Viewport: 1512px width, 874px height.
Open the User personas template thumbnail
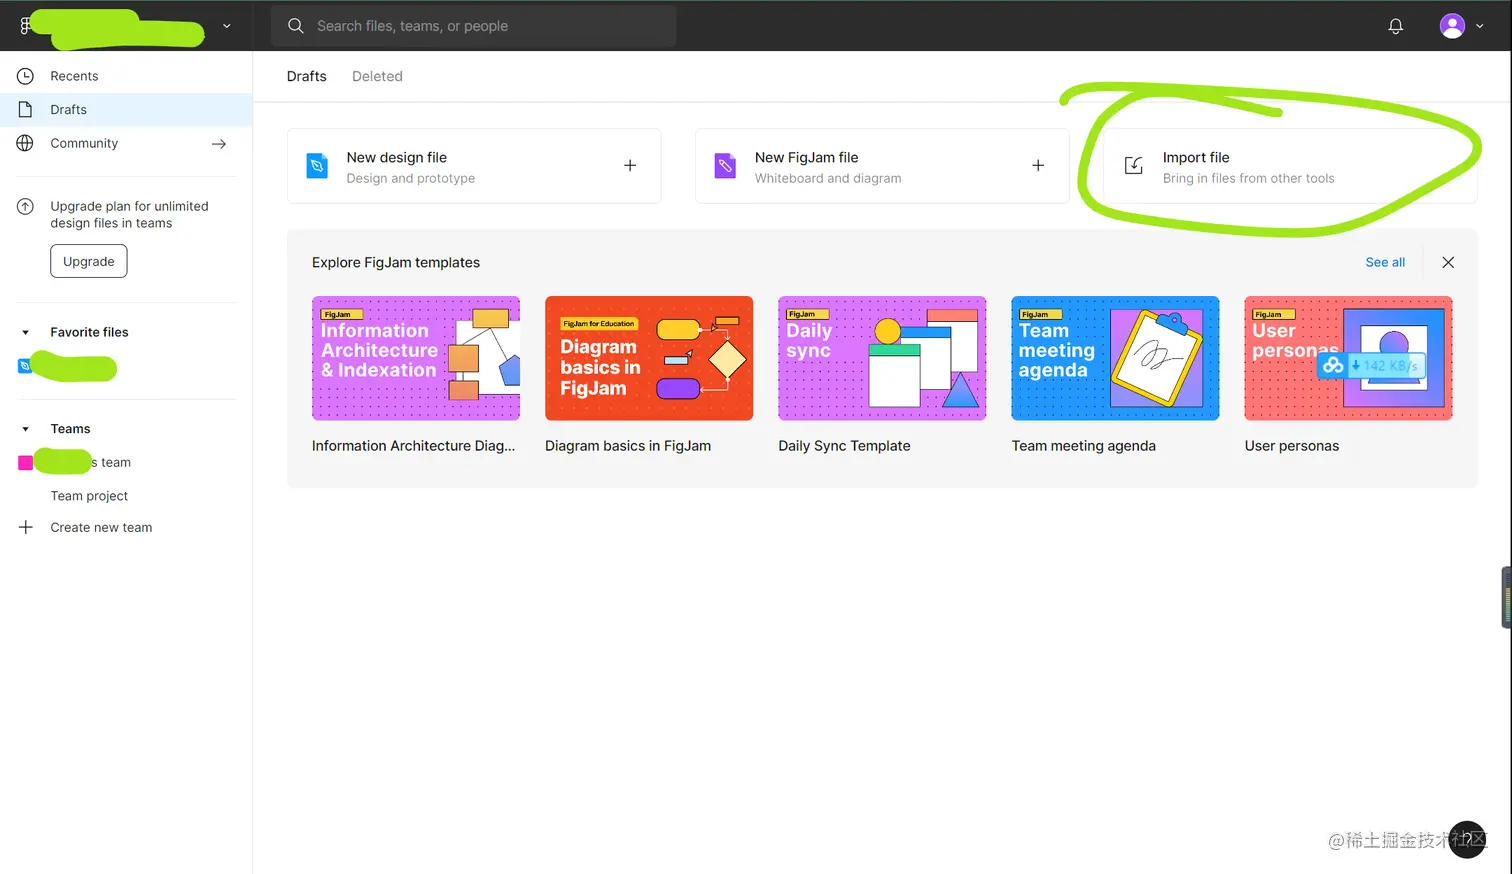pyautogui.click(x=1348, y=358)
